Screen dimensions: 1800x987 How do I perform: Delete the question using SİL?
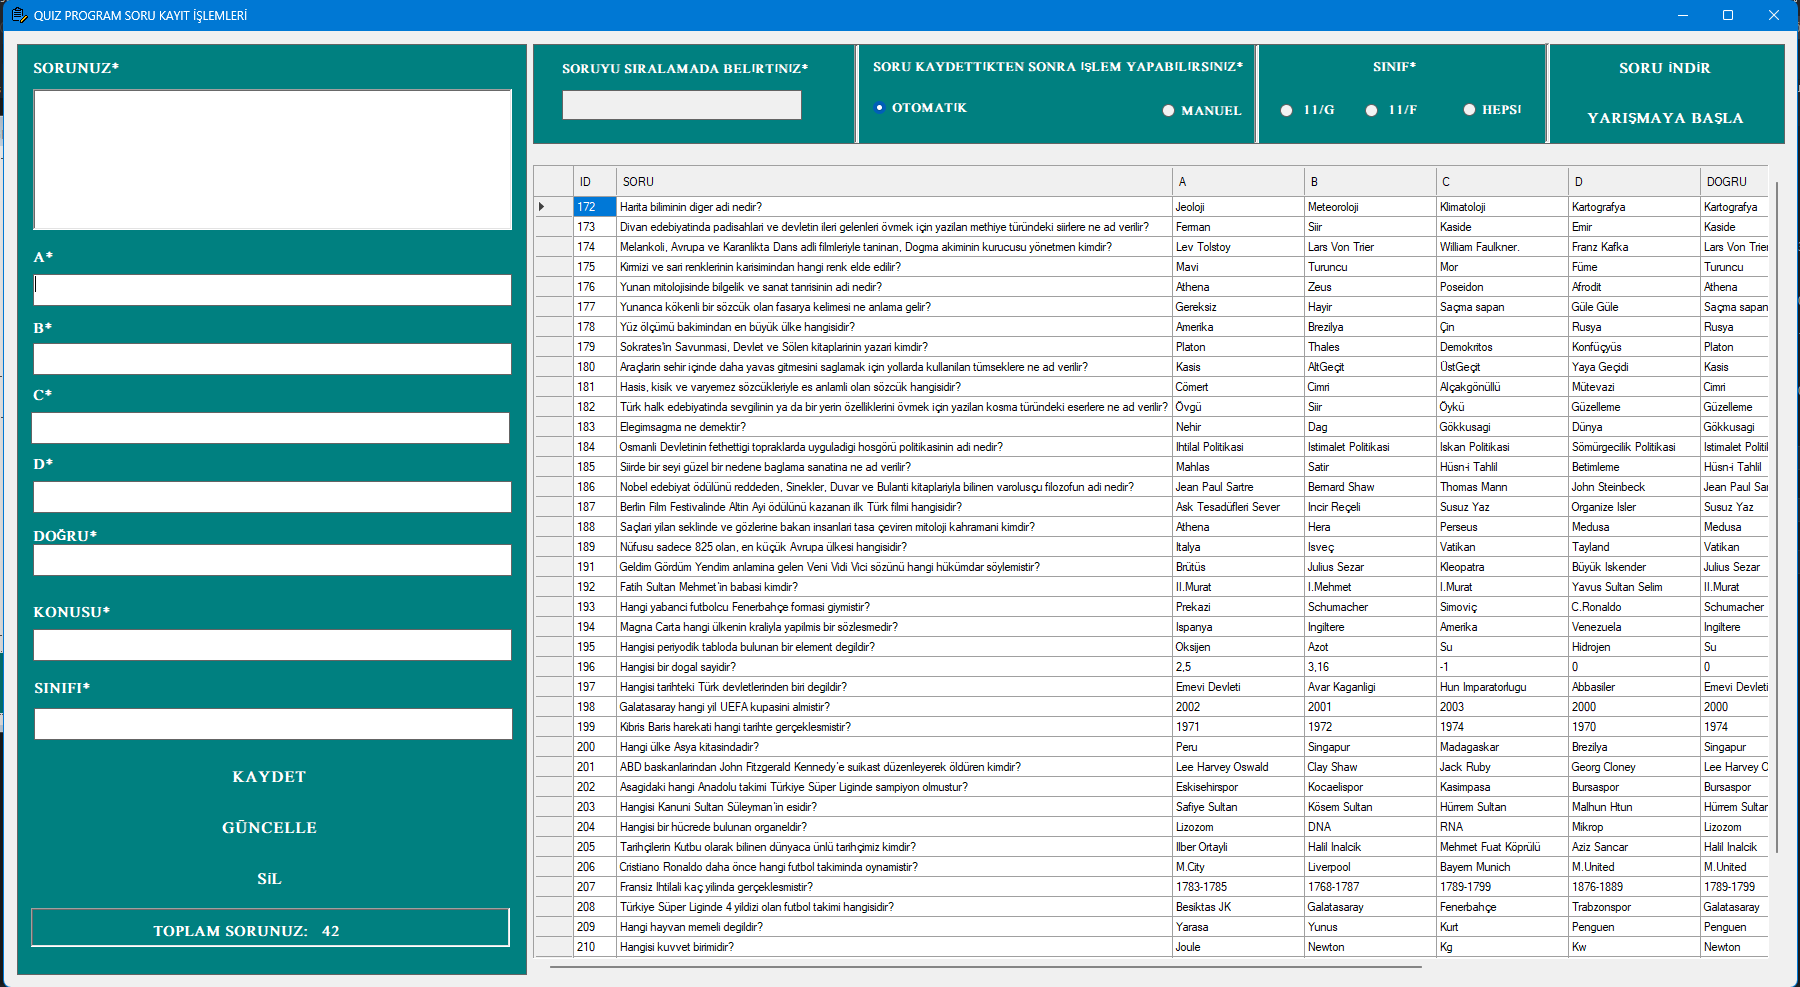pyautogui.click(x=269, y=879)
